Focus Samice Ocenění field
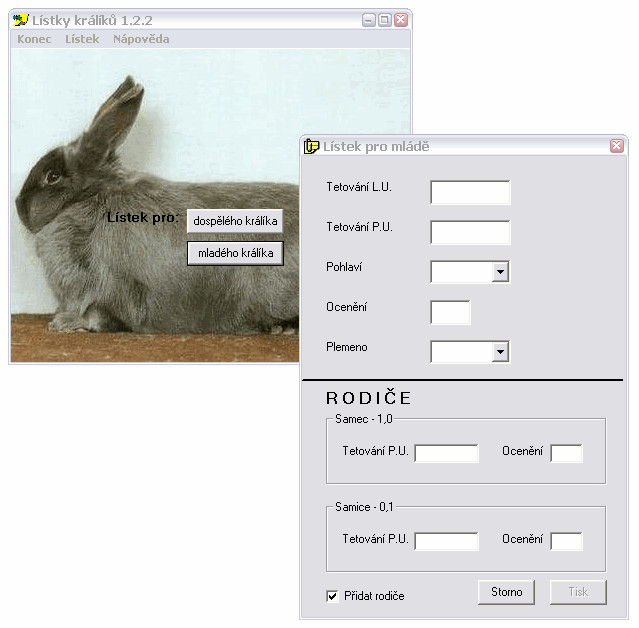639x628 pixels. pyautogui.click(x=566, y=541)
